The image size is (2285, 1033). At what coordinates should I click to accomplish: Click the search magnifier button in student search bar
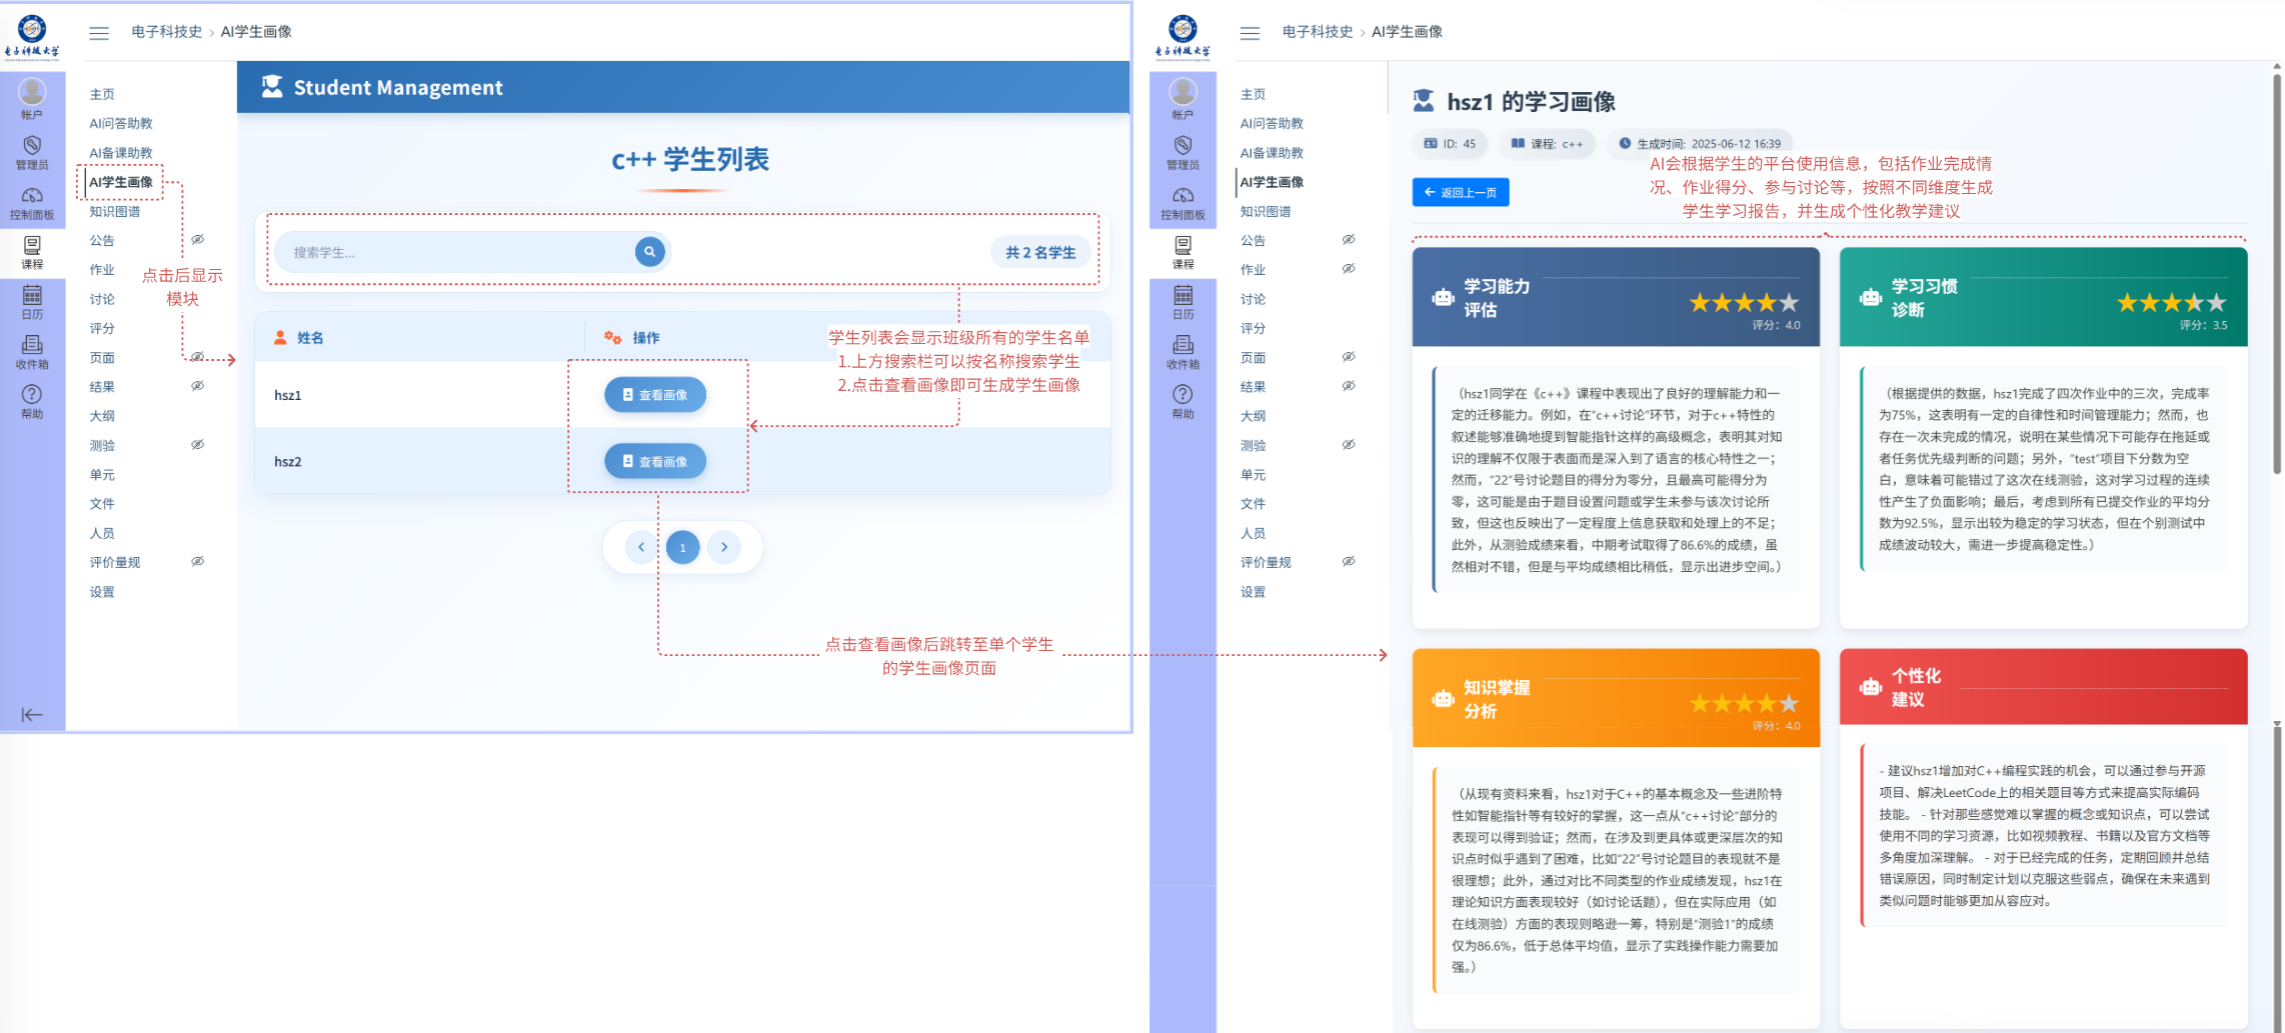649,252
